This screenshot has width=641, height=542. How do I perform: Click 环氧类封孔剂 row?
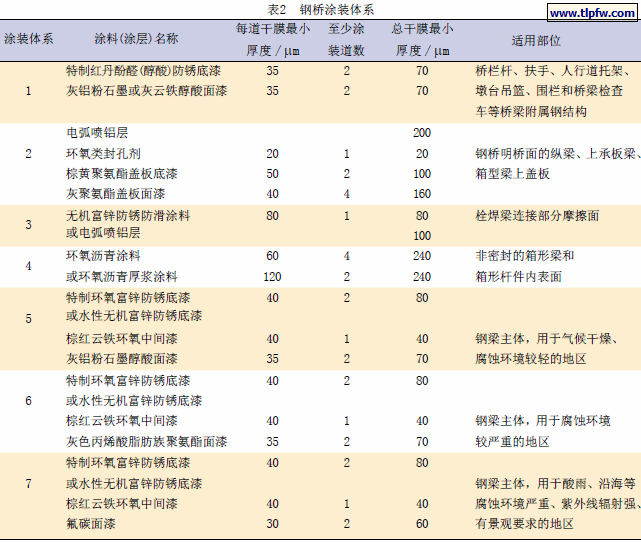pos(103,154)
